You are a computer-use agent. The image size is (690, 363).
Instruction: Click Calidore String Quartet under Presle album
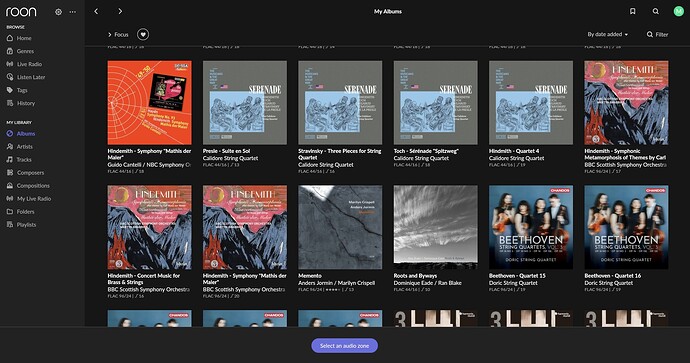[231, 158]
